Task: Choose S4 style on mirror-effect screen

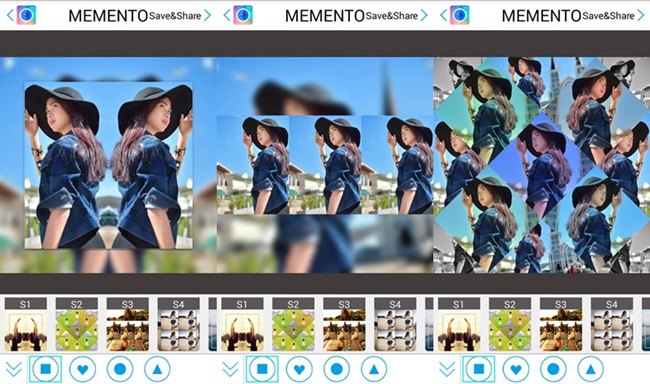Action: point(179,324)
